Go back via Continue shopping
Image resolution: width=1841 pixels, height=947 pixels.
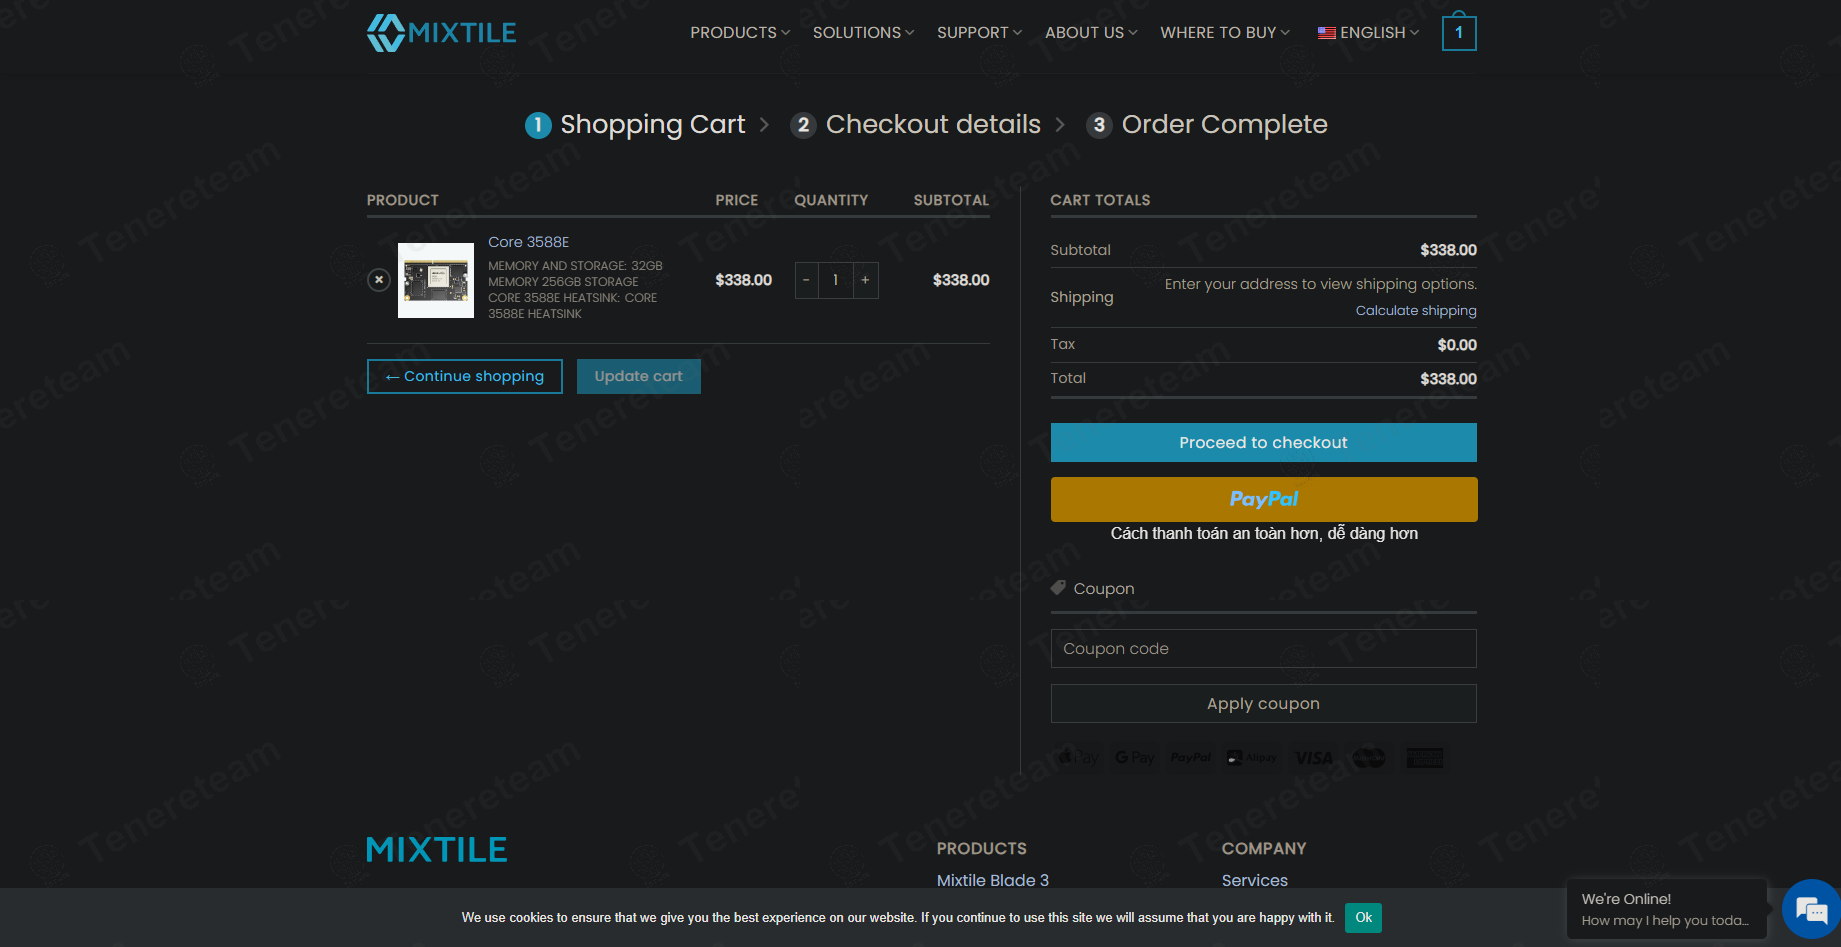tap(465, 376)
